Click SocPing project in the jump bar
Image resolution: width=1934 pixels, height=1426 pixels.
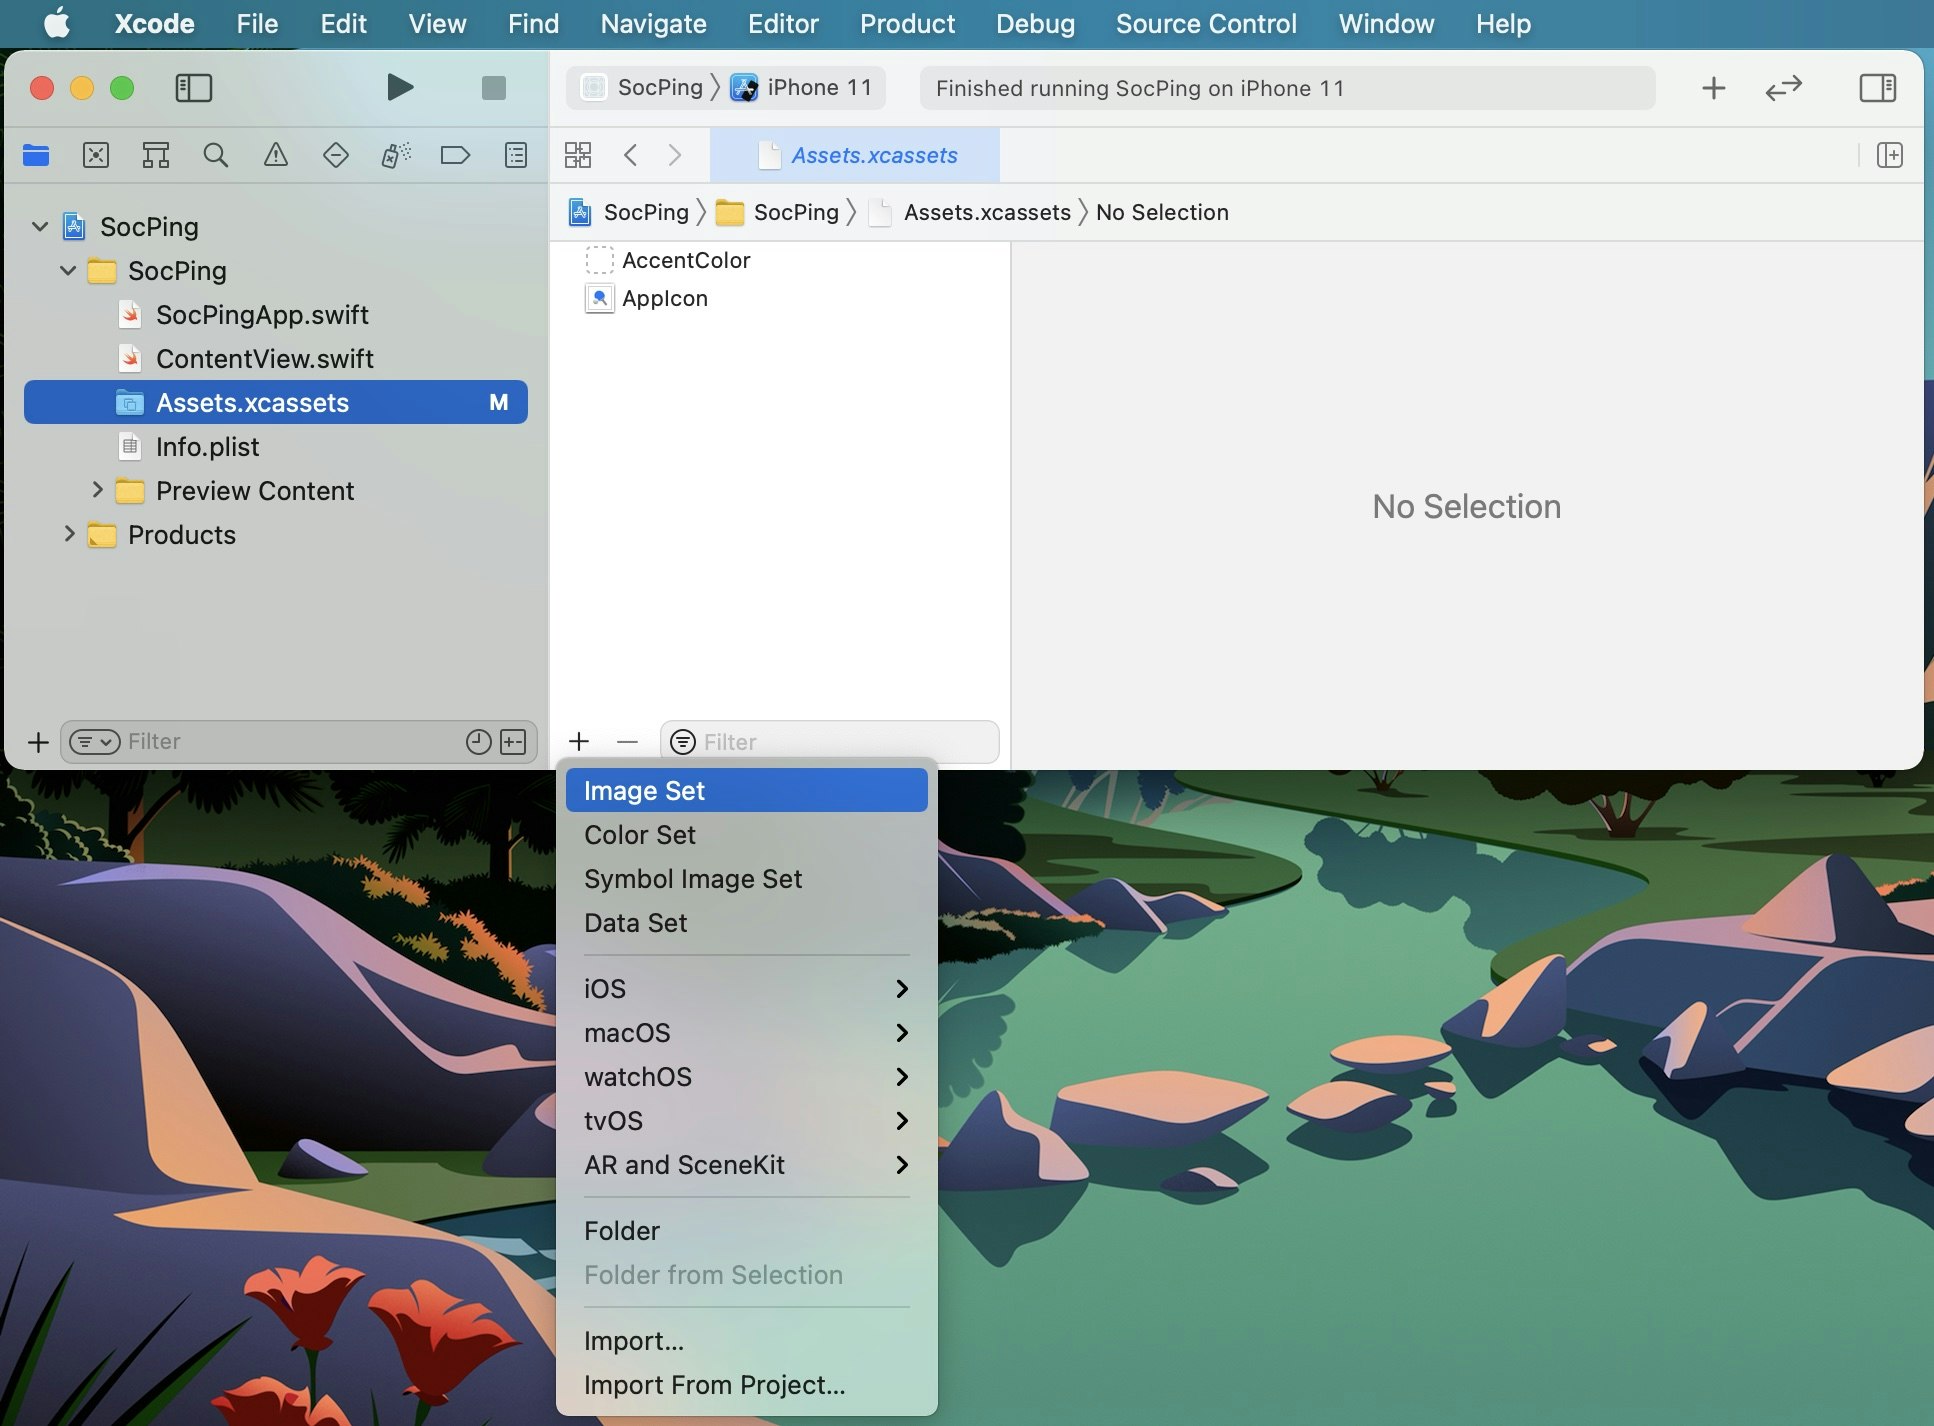629,212
